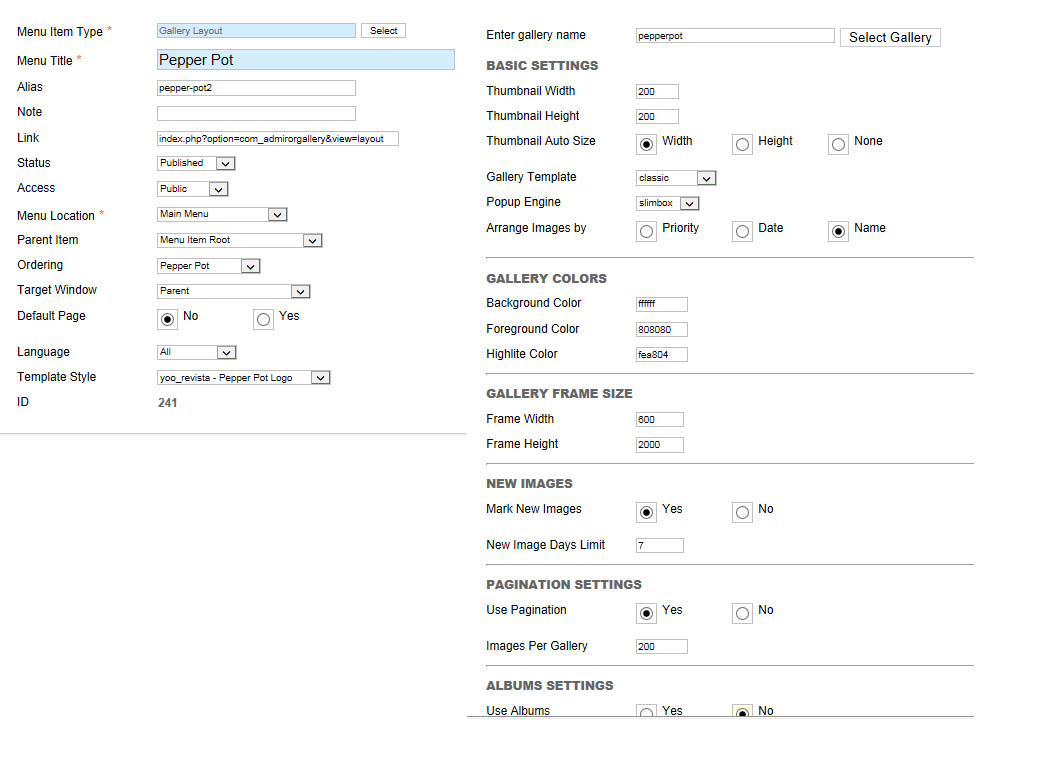
Task: Set Mark New Images to No
Action: pyautogui.click(x=742, y=513)
